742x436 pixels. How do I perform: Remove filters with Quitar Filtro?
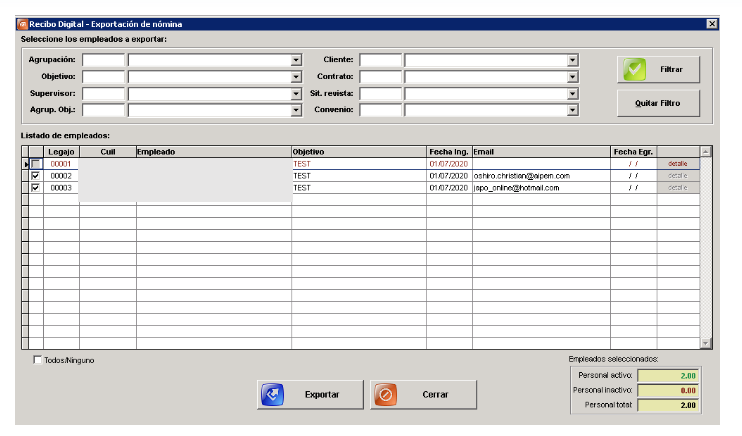pyautogui.click(x=658, y=103)
